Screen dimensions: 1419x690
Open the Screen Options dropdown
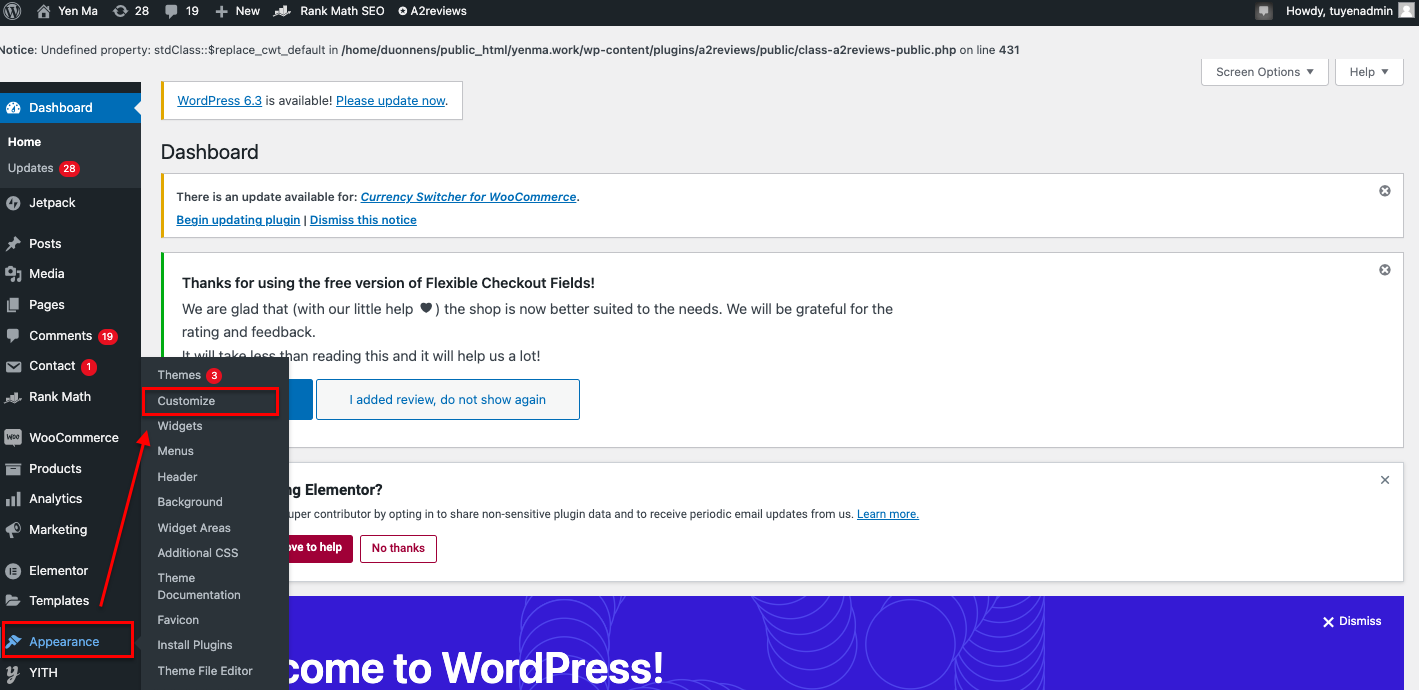tap(1264, 71)
